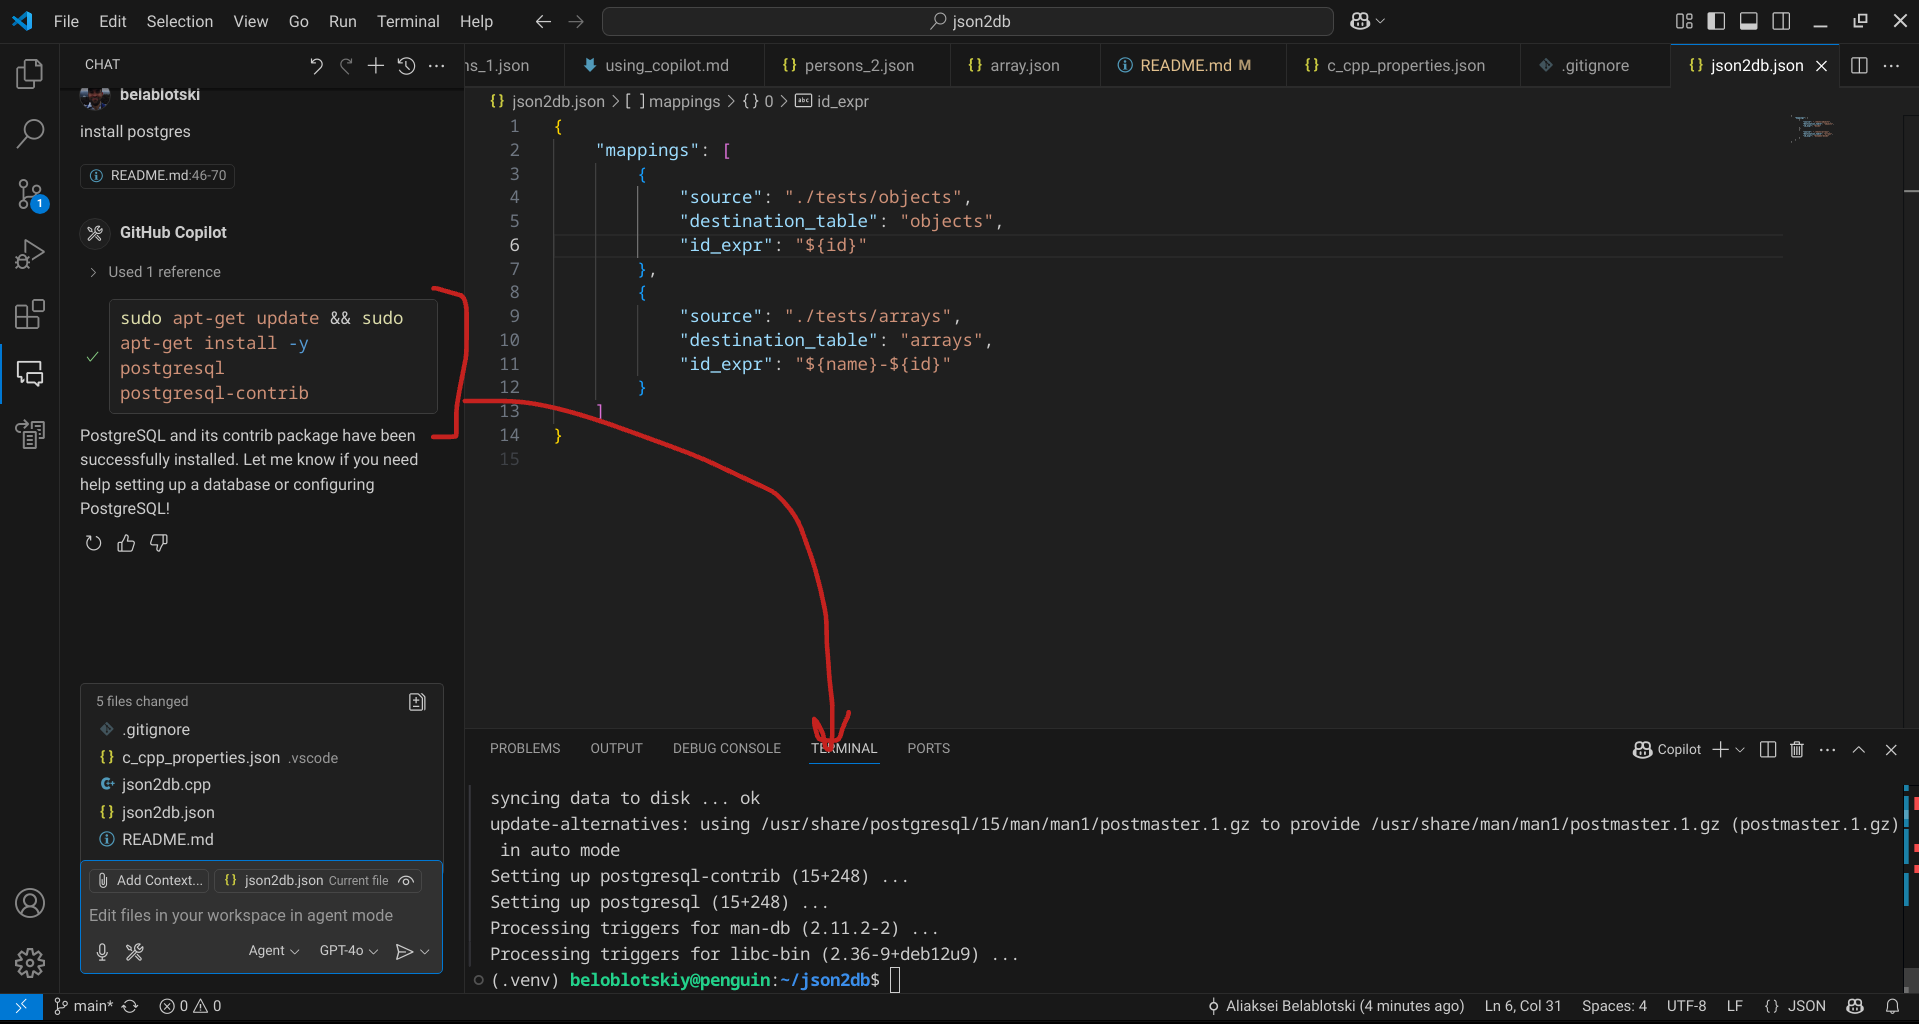Toggle secondary side bar visibility

(x=1781, y=21)
